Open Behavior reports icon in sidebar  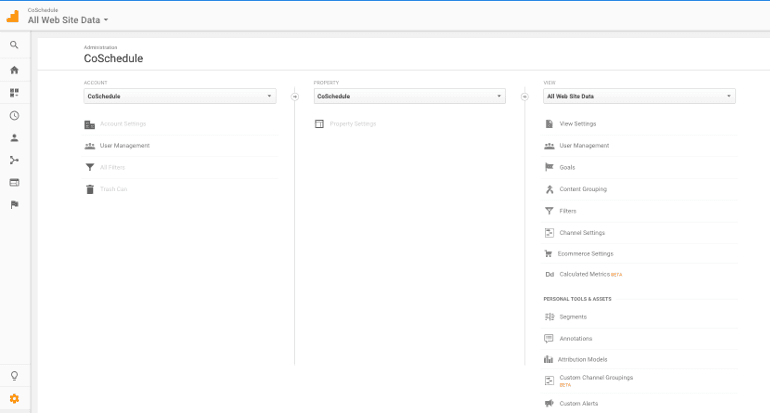click(x=14, y=183)
